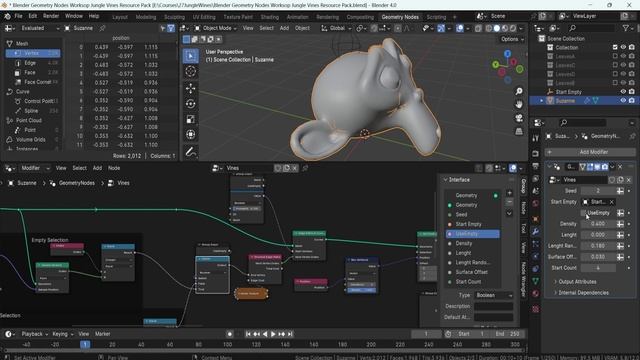Image resolution: width=640 pixels, height=360 pixels.
Task: Select the UseEmpty item in Interface list
Action: pos(472,234)
